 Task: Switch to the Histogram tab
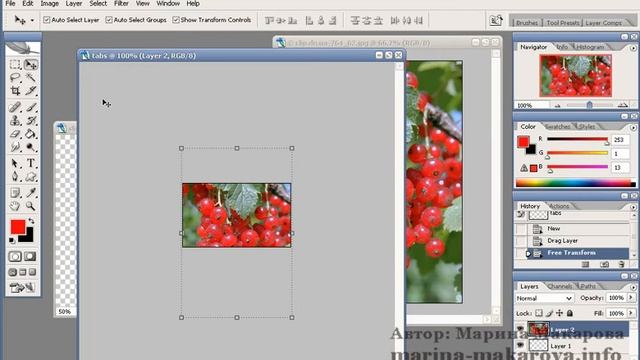click(590, 47)
